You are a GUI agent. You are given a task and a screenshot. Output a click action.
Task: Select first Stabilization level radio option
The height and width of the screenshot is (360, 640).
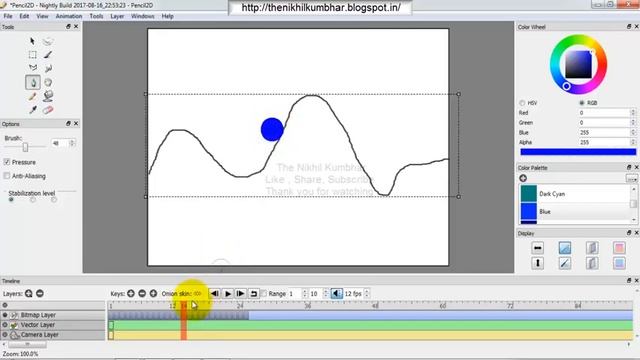coord(11,200)
